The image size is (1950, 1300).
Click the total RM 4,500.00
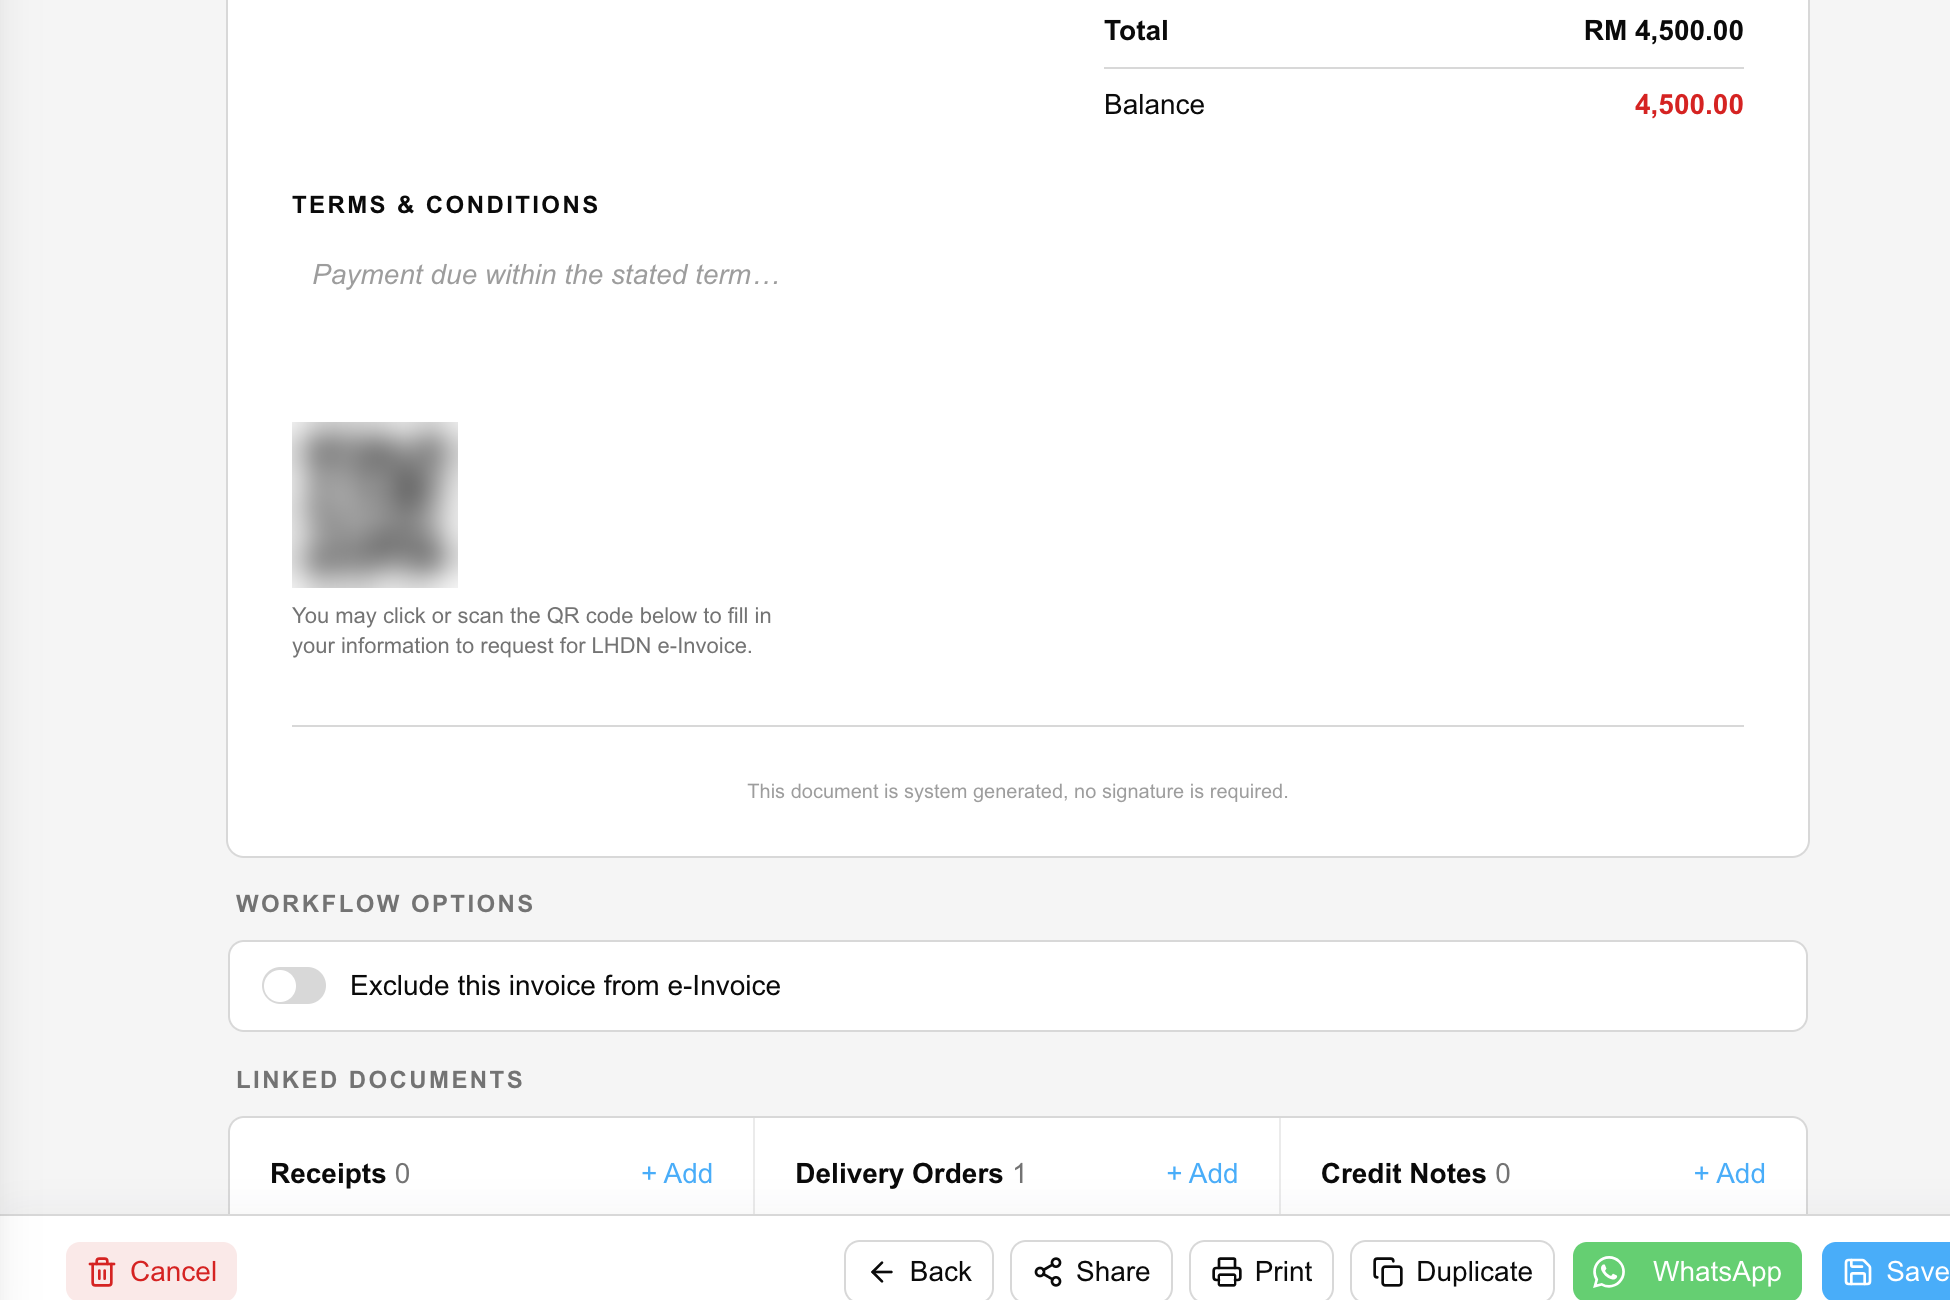click(x=1663, y=31)
